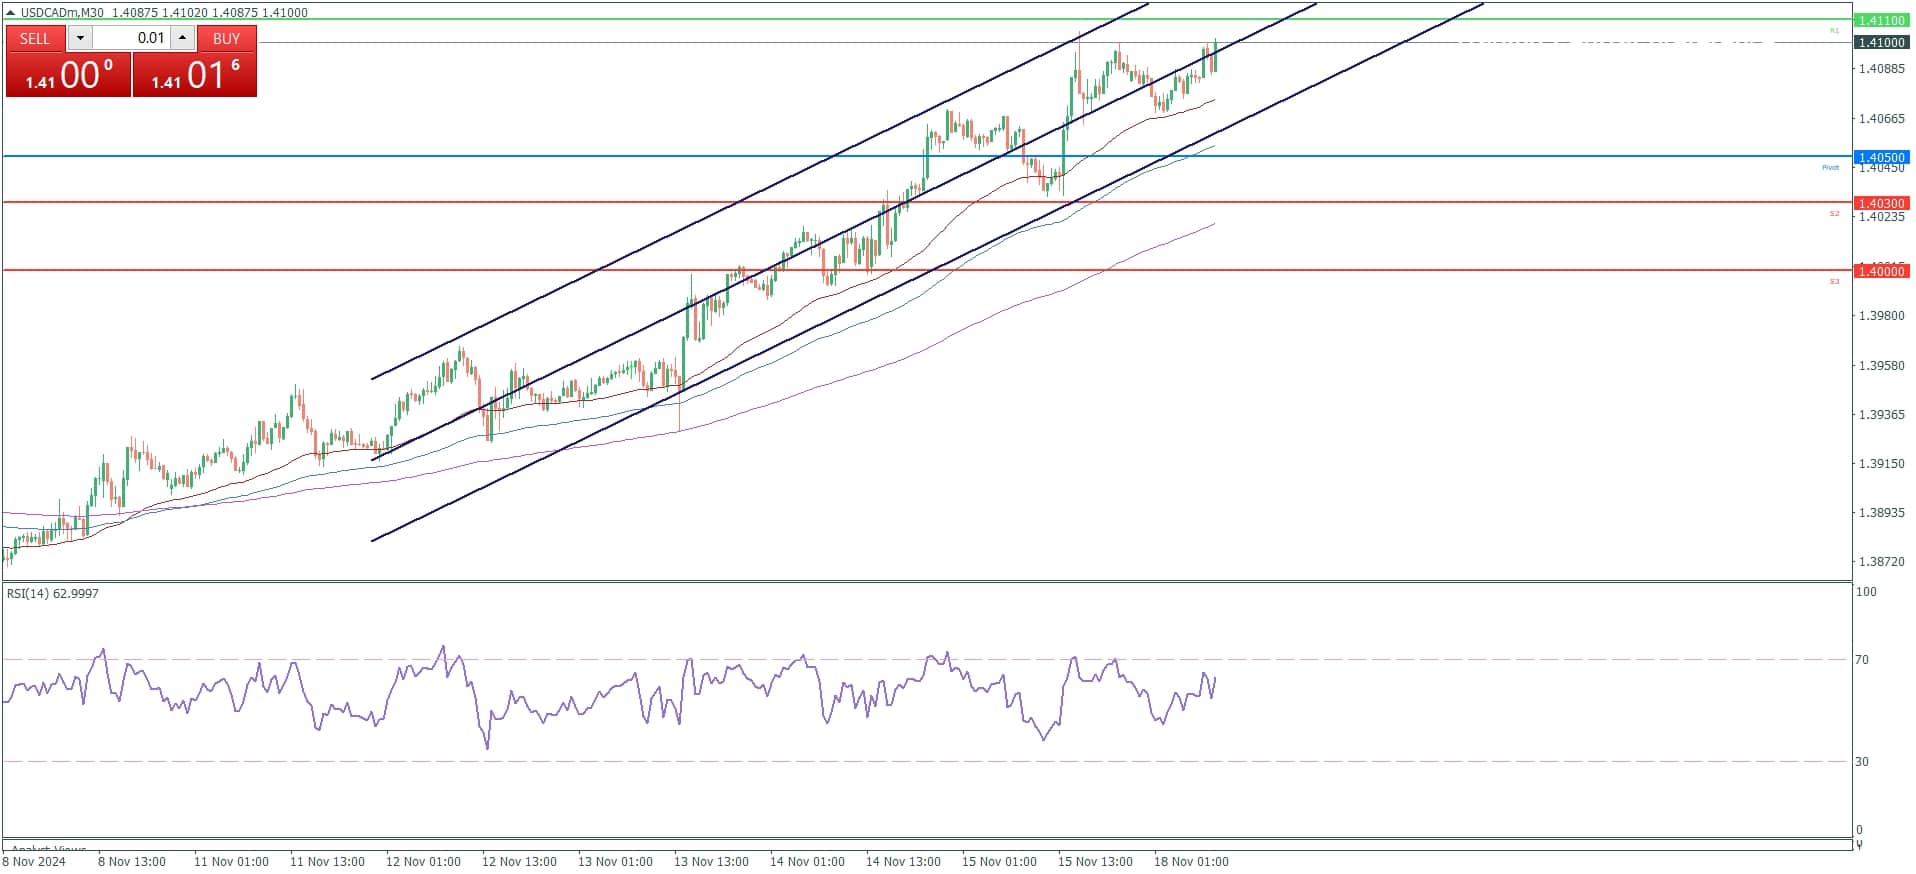Click the S3 level label
The height and width of the screenshot is (874, 1916).
pos(1834,281)
